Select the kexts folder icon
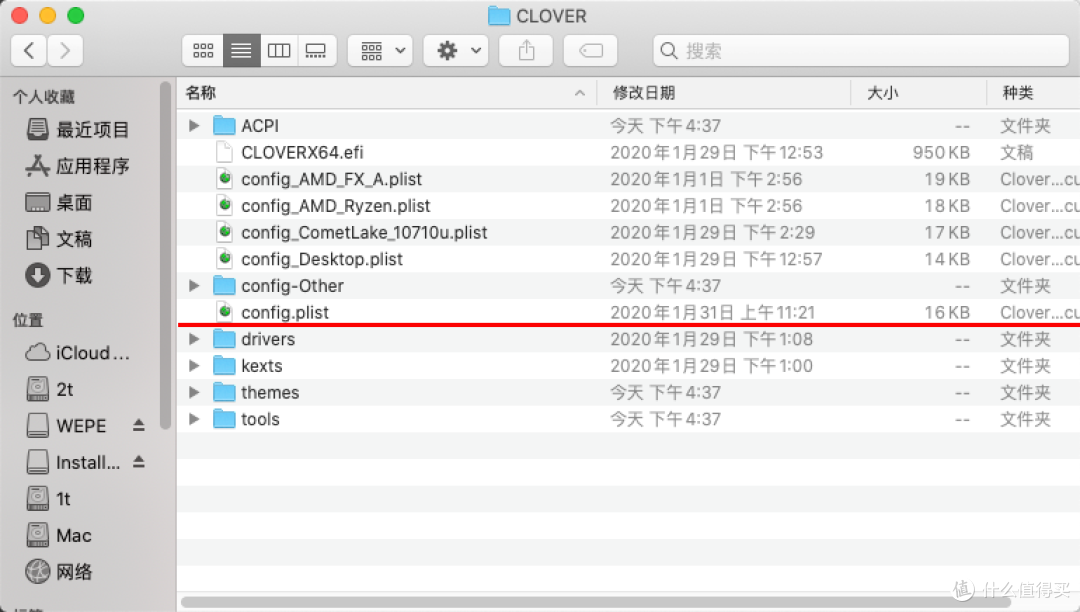The image size is (1080, 612). 224,366
